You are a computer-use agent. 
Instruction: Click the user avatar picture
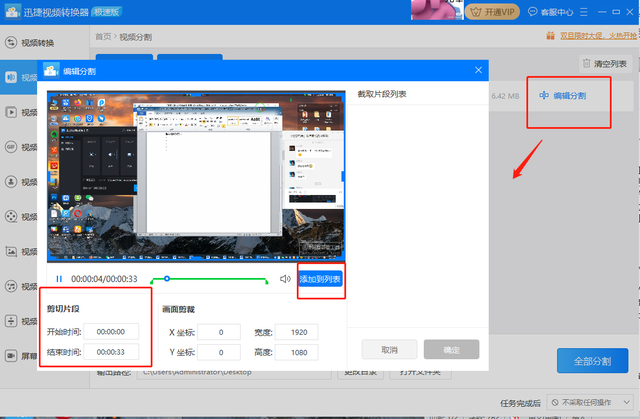(437, 10)
